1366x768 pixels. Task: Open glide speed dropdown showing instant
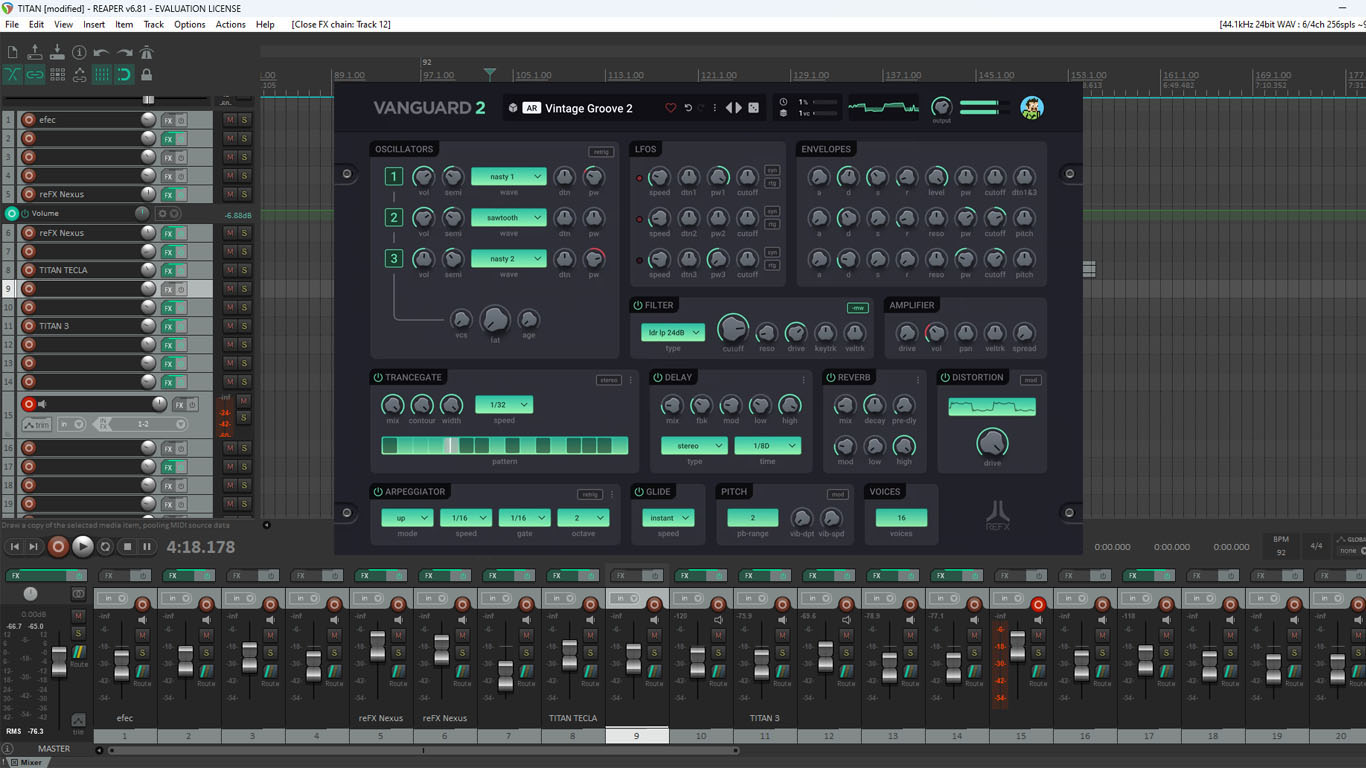tap(668, 518)
